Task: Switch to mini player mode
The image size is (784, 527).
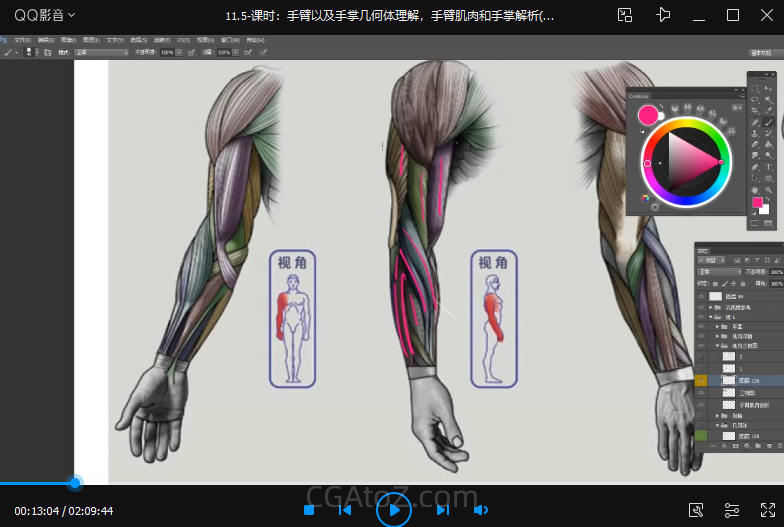Action: pos(625,15)
